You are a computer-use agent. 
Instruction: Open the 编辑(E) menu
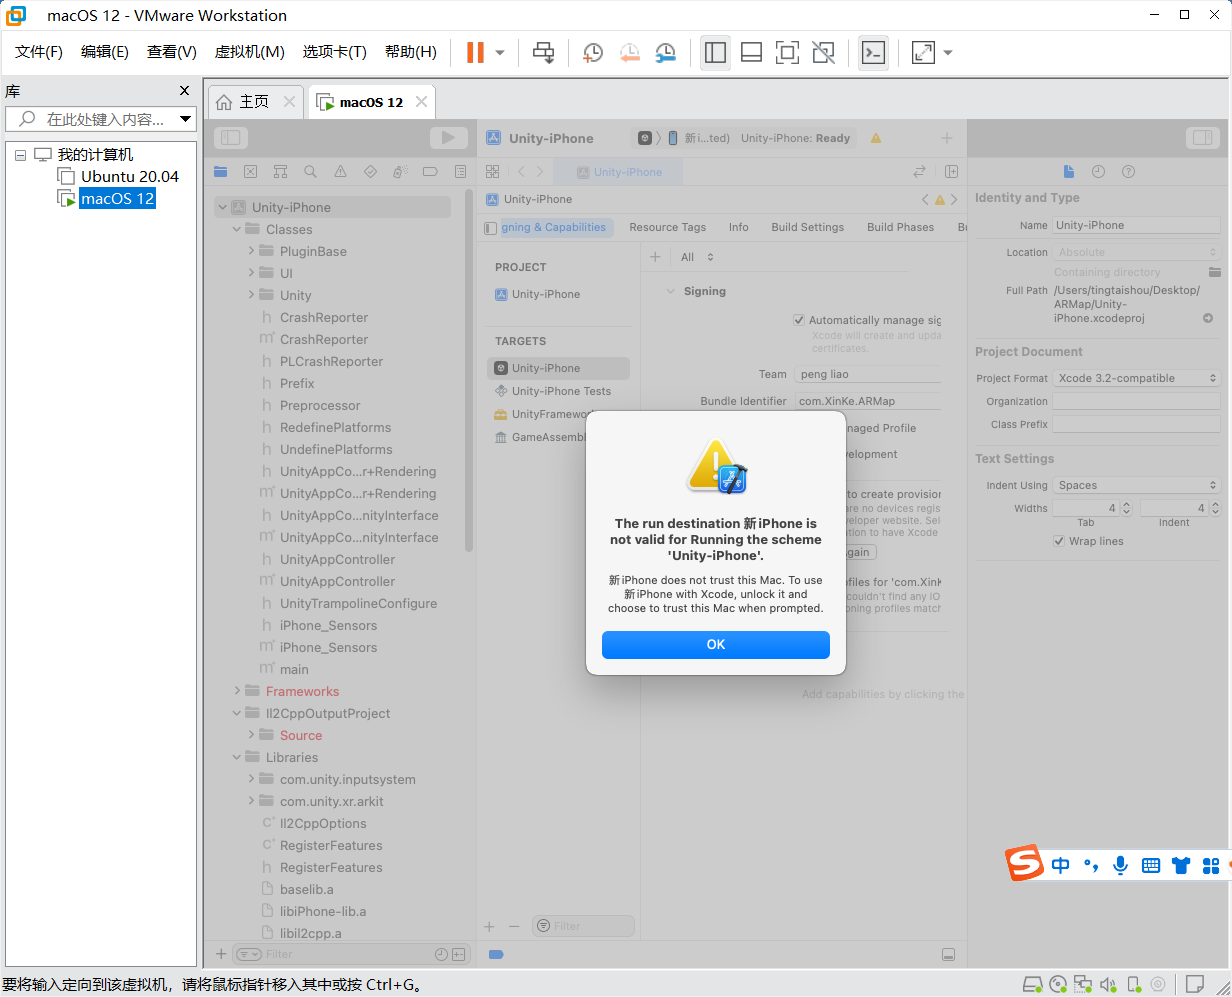105,52
